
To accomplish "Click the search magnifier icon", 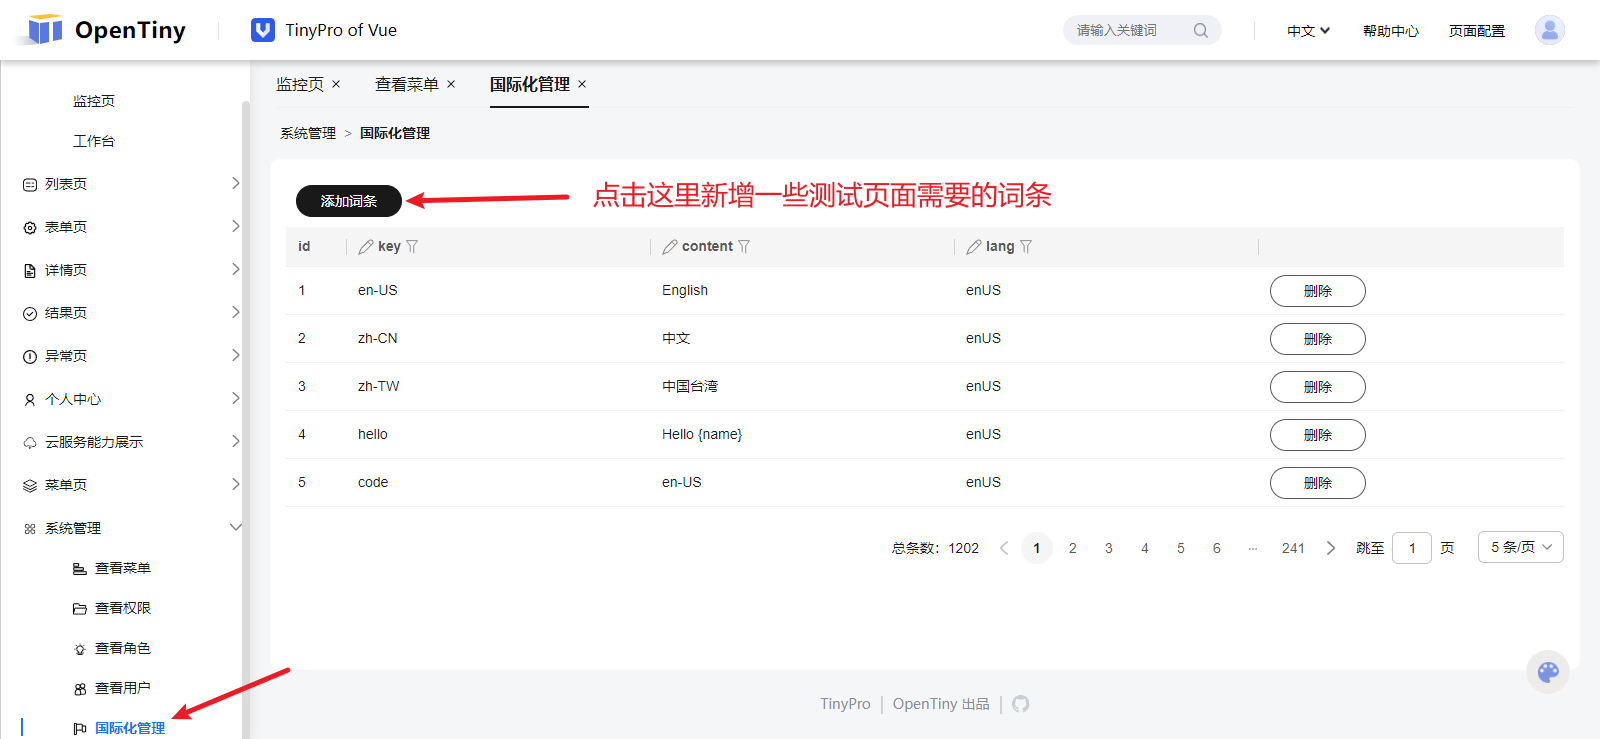I will (x=1201, y=31).
